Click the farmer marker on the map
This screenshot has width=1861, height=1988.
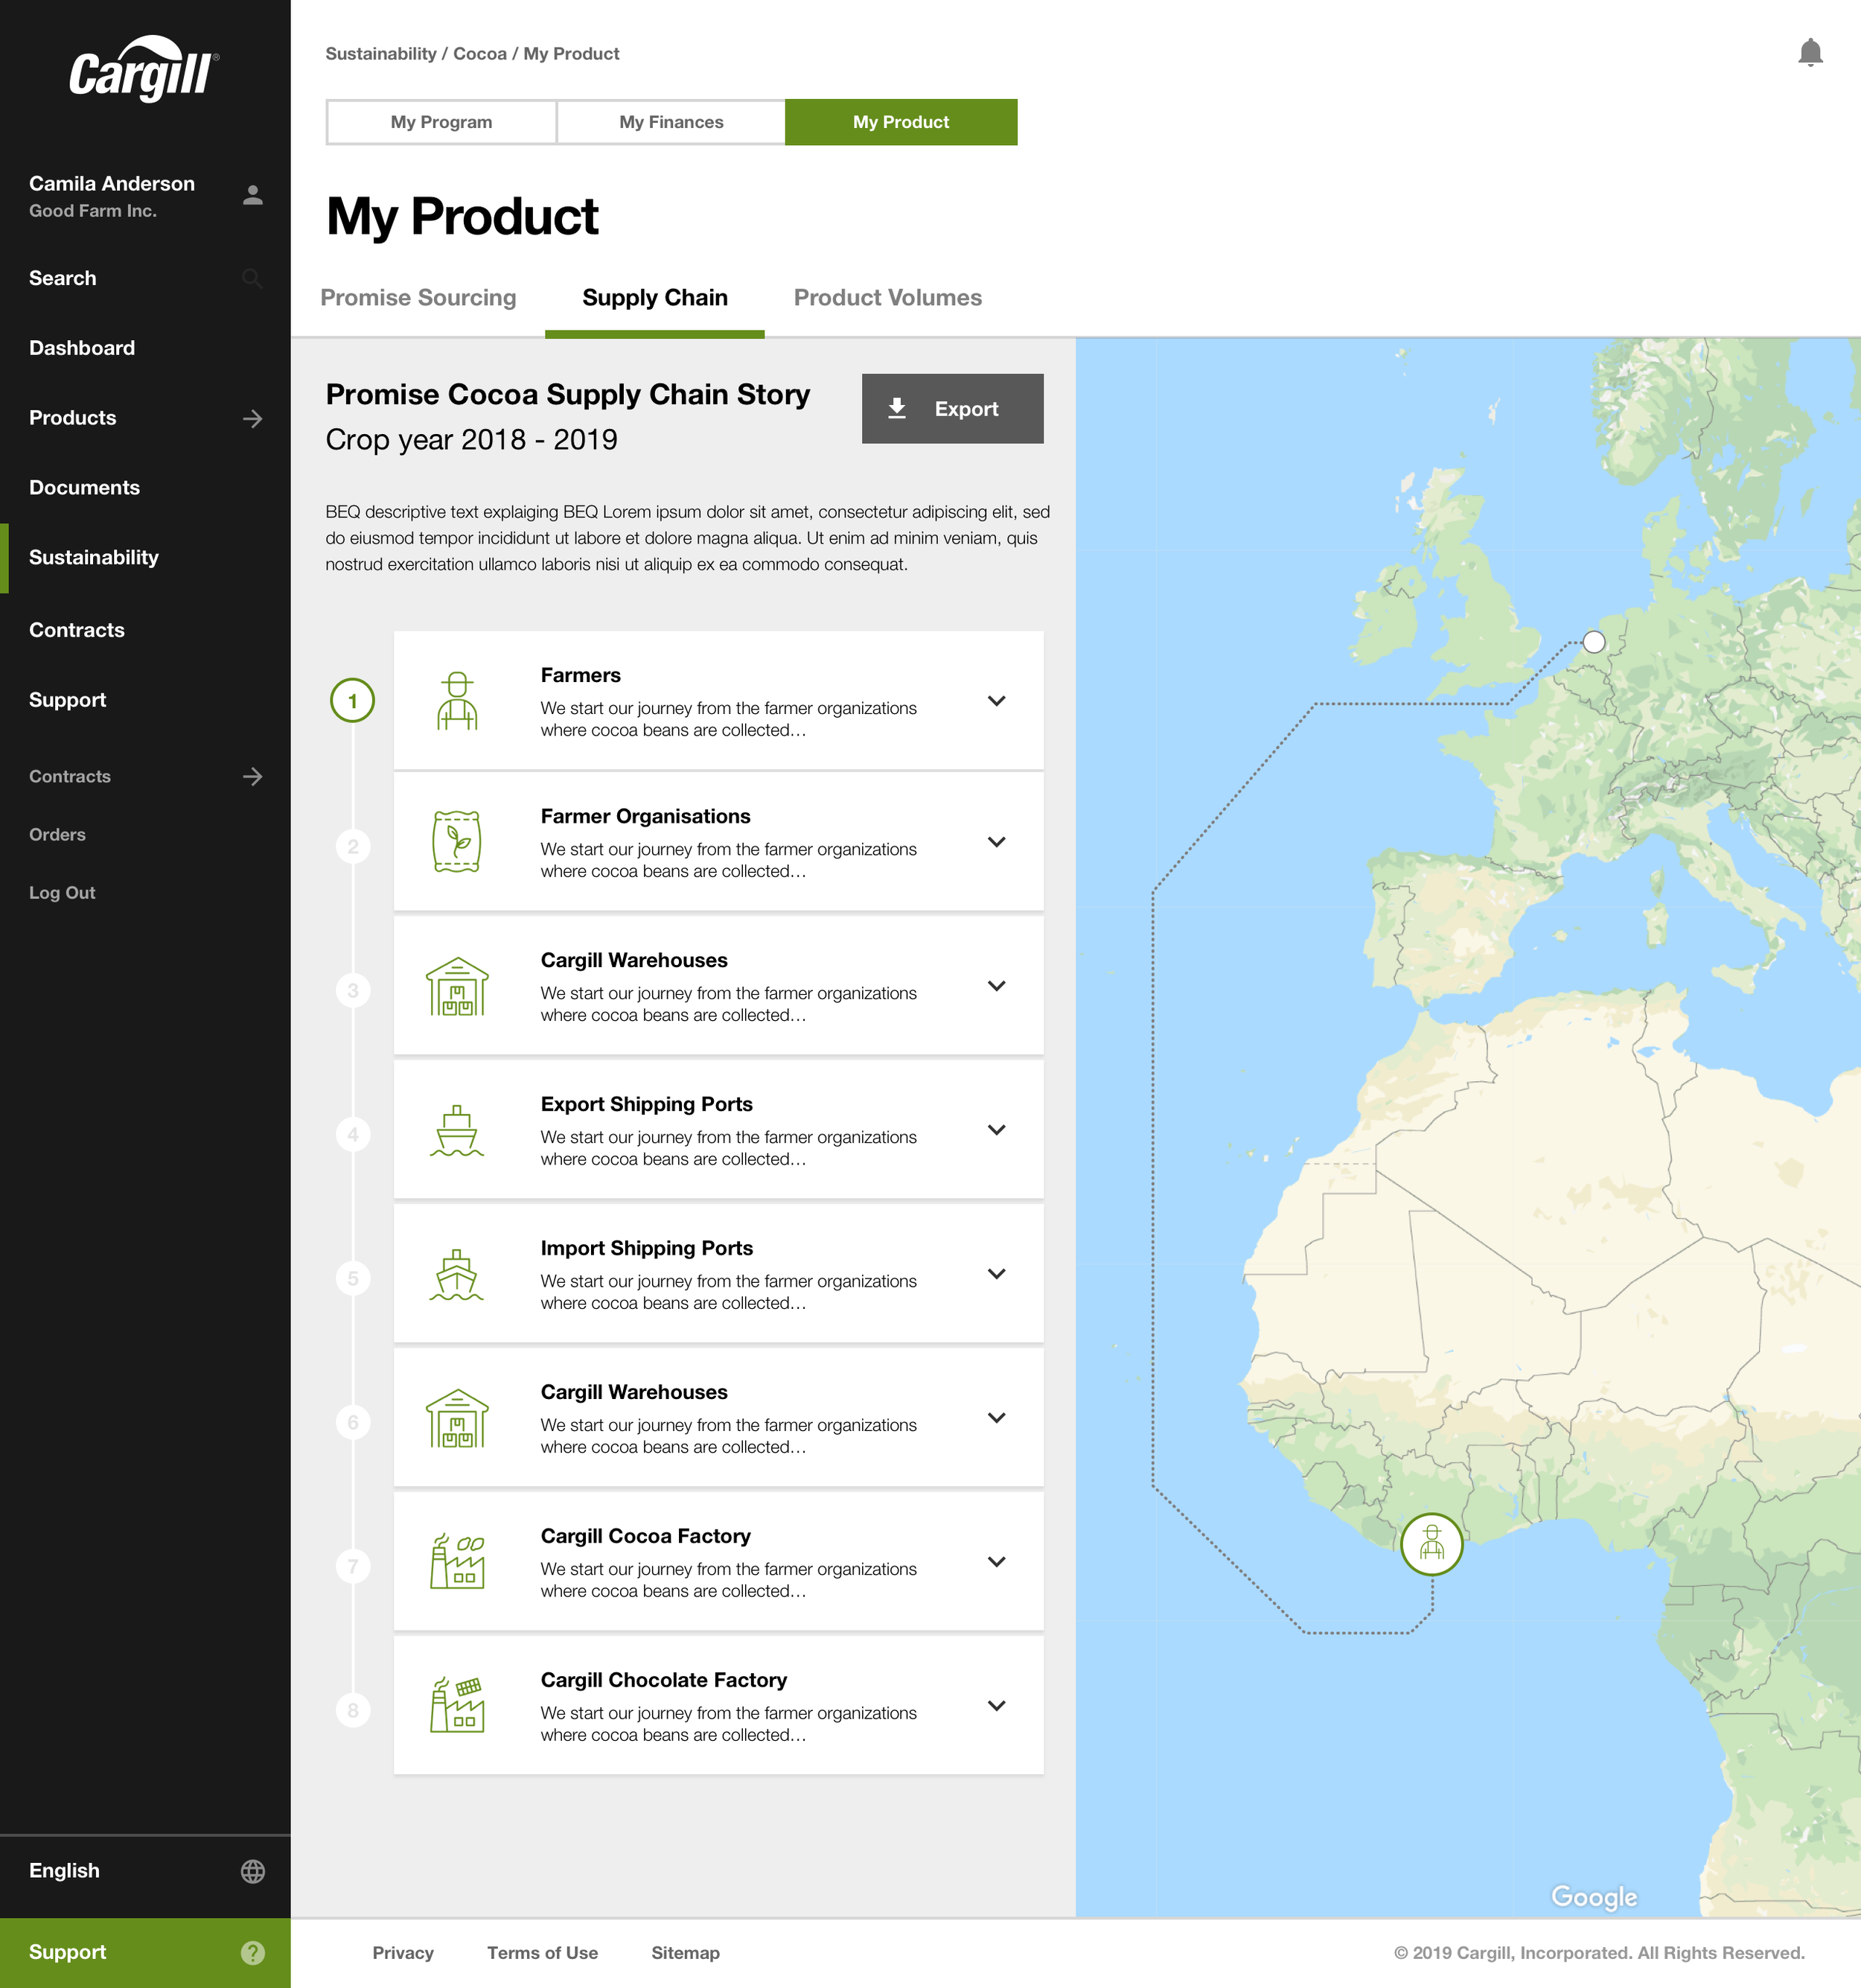pyautogui.click(x=1432, y=1544)
